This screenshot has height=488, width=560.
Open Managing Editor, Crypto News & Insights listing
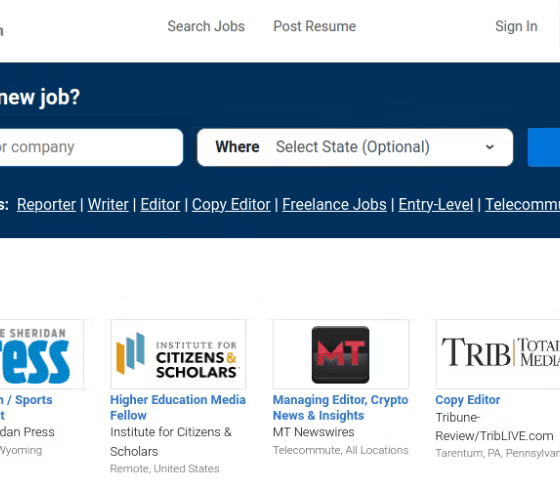340,408
